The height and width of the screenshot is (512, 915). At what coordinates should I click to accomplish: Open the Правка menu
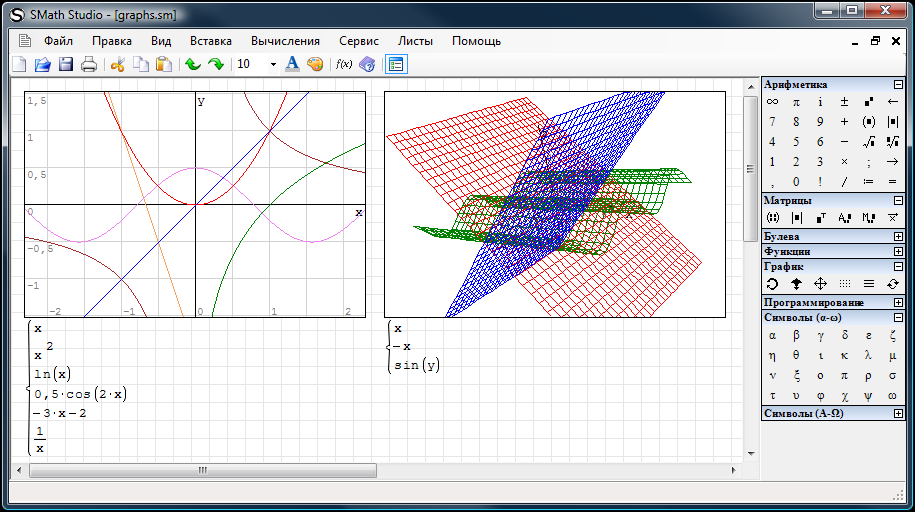coord(111,41)
